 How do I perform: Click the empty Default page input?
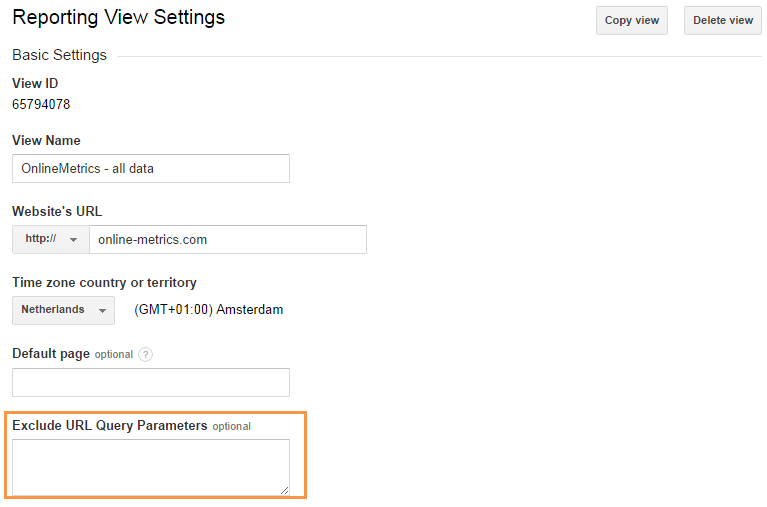pyautogui.click(x=151, y=382)
